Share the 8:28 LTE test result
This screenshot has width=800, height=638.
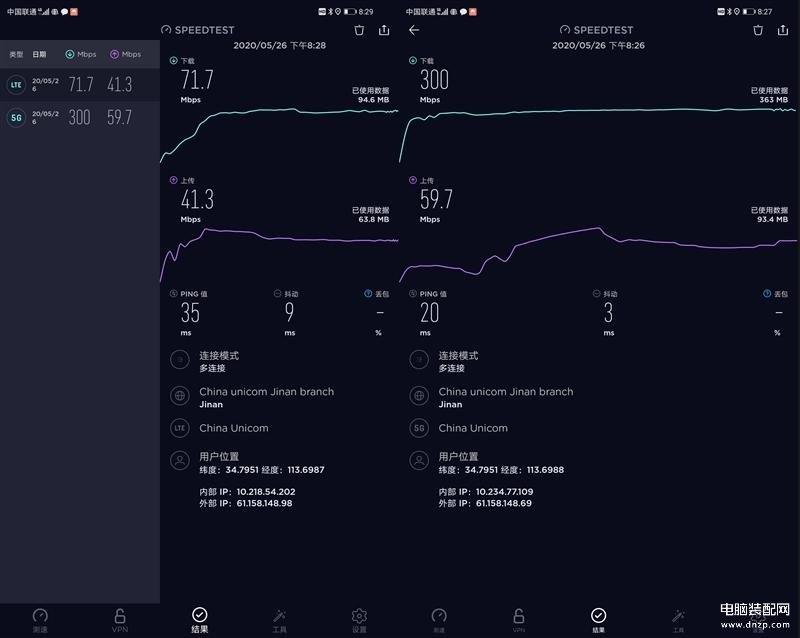pos(384,30)
